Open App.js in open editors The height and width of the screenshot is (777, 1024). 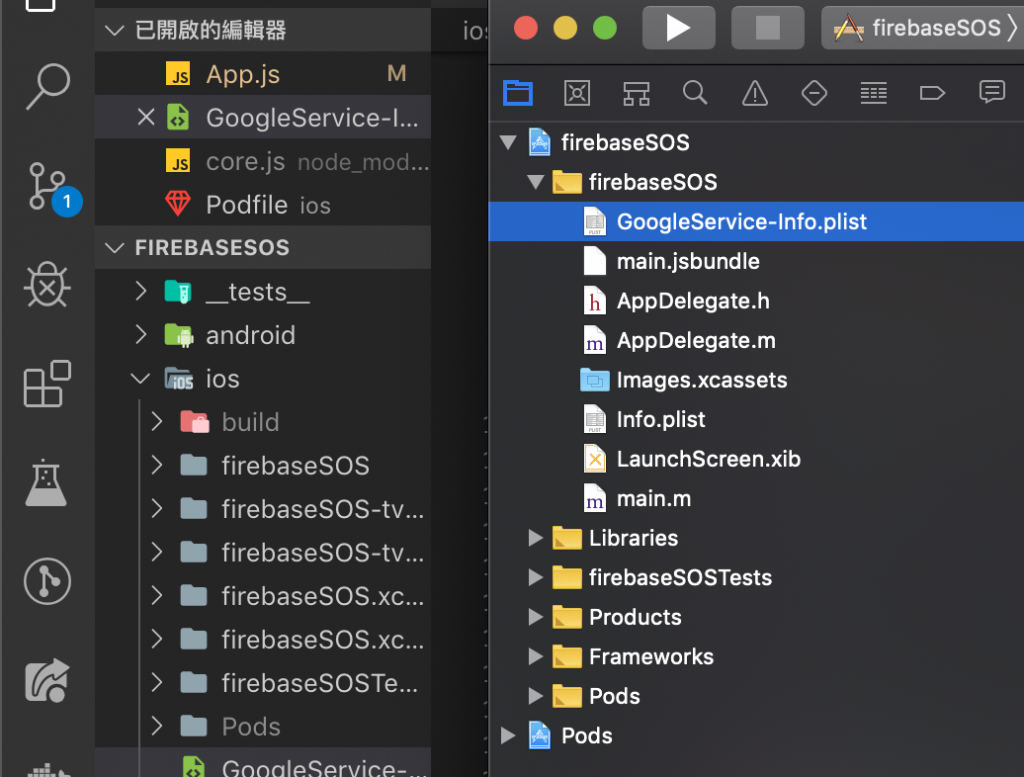tap(263, 74)
